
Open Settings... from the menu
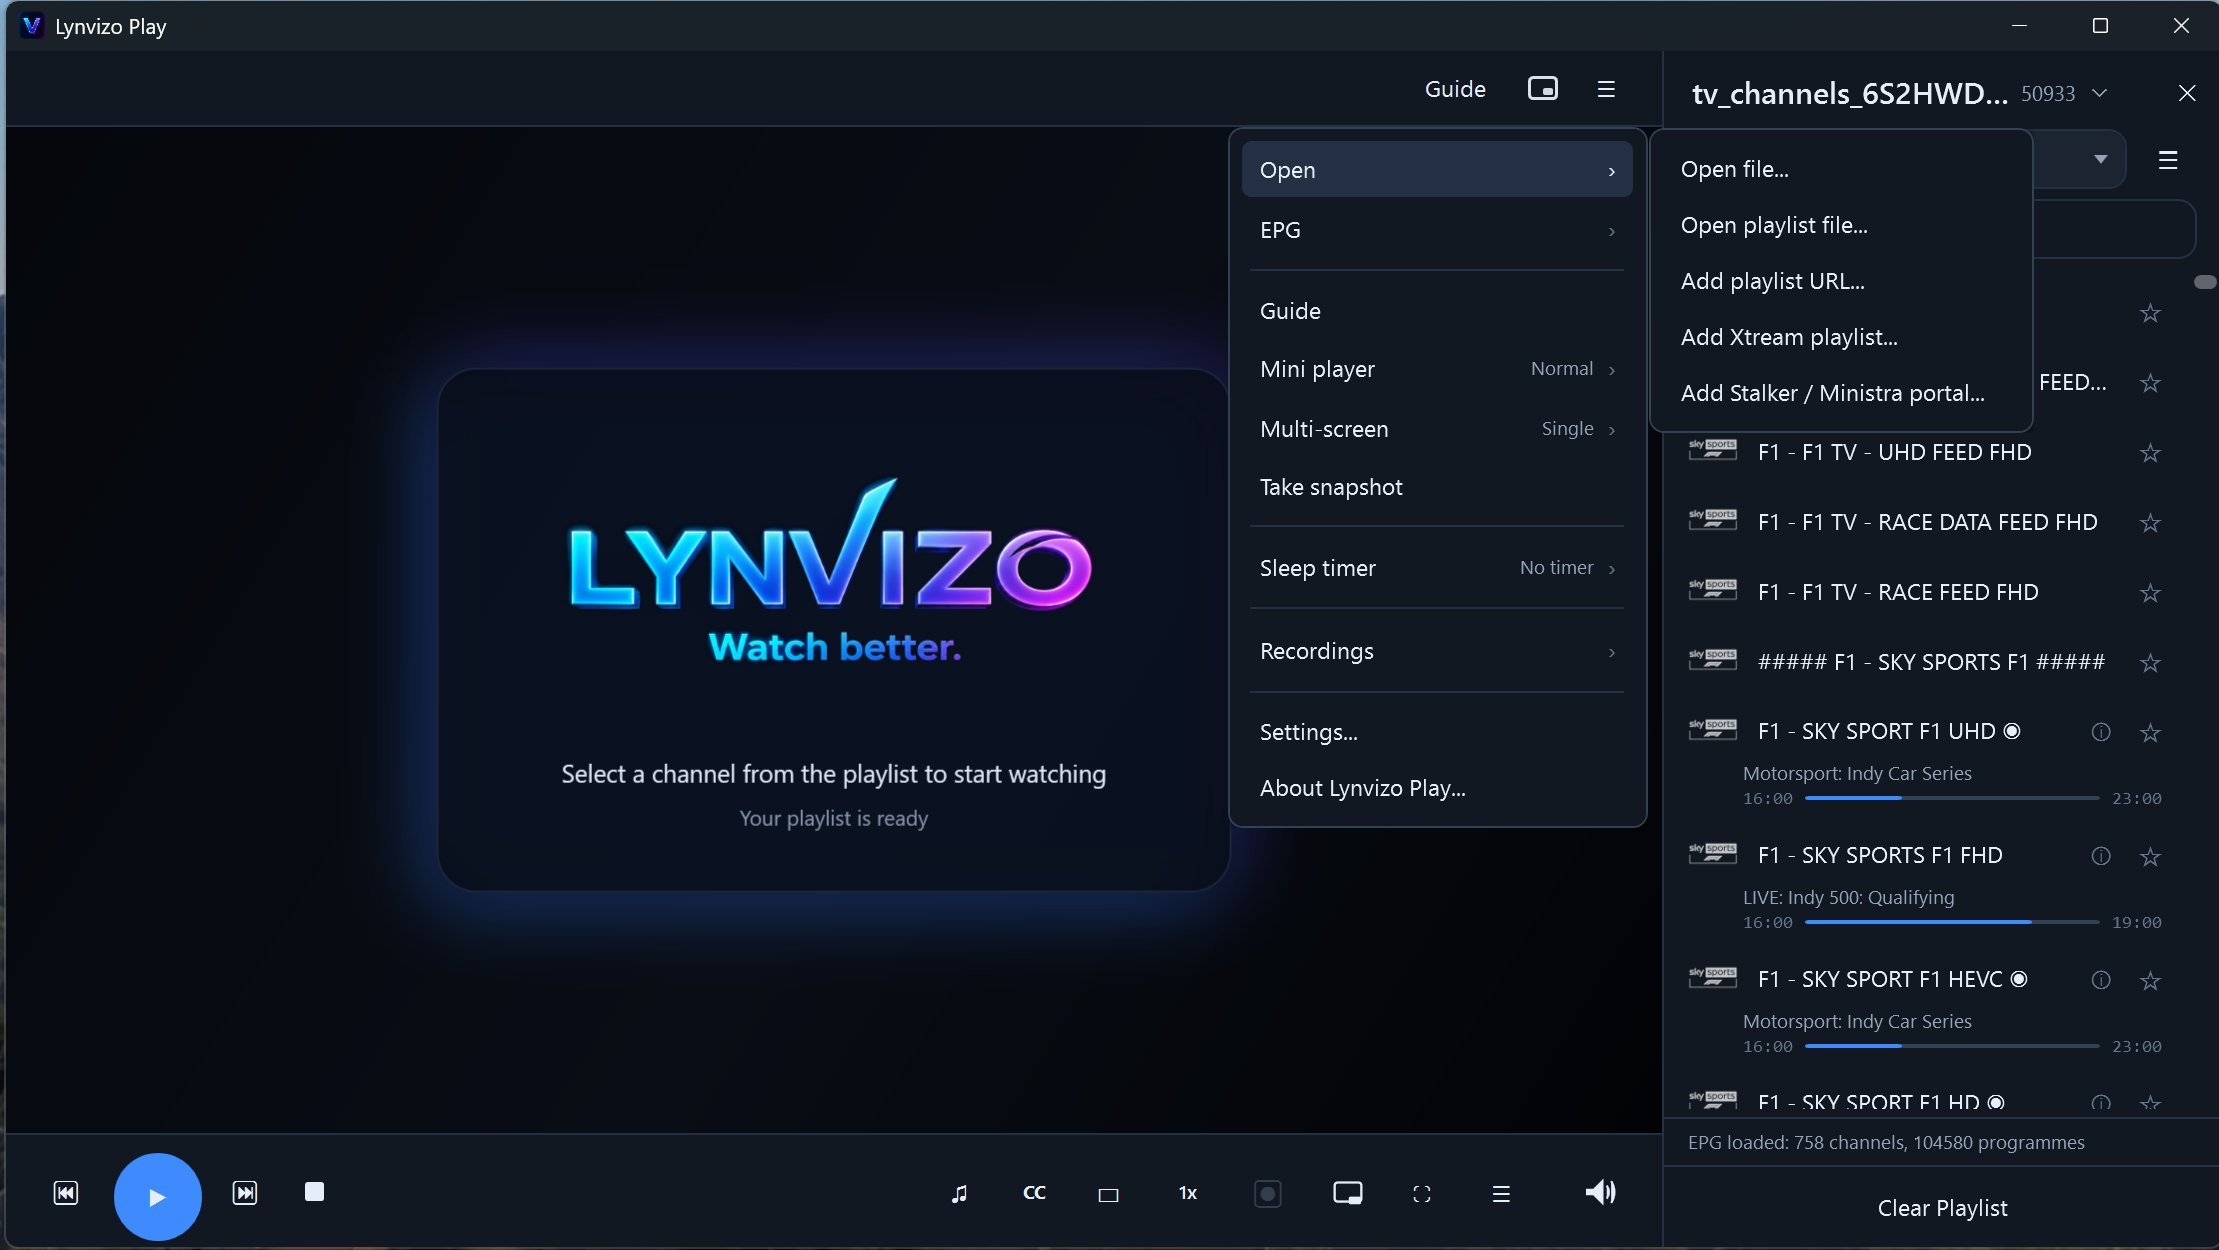click(1437, 732)
